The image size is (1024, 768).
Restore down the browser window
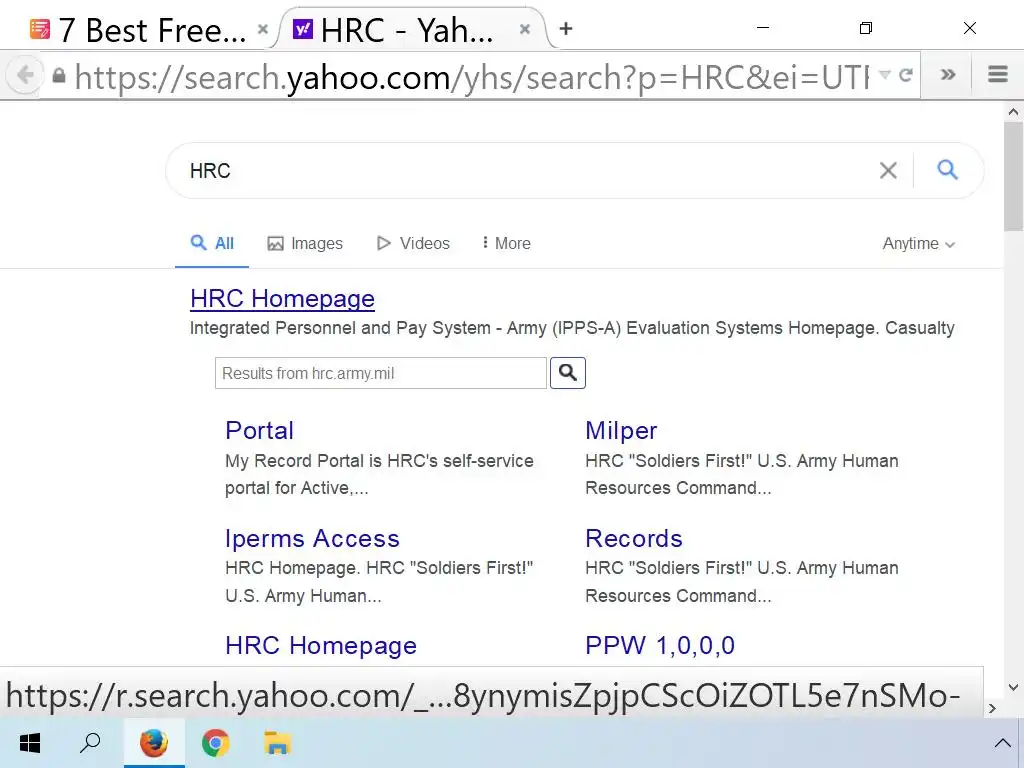coord(866,27)
